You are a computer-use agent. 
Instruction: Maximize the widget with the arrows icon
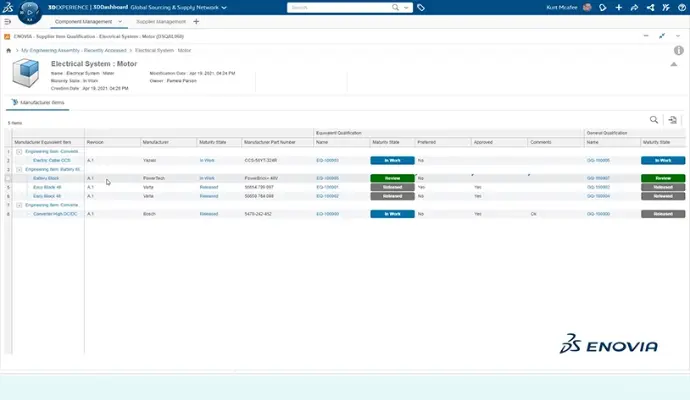coord(662,36)
